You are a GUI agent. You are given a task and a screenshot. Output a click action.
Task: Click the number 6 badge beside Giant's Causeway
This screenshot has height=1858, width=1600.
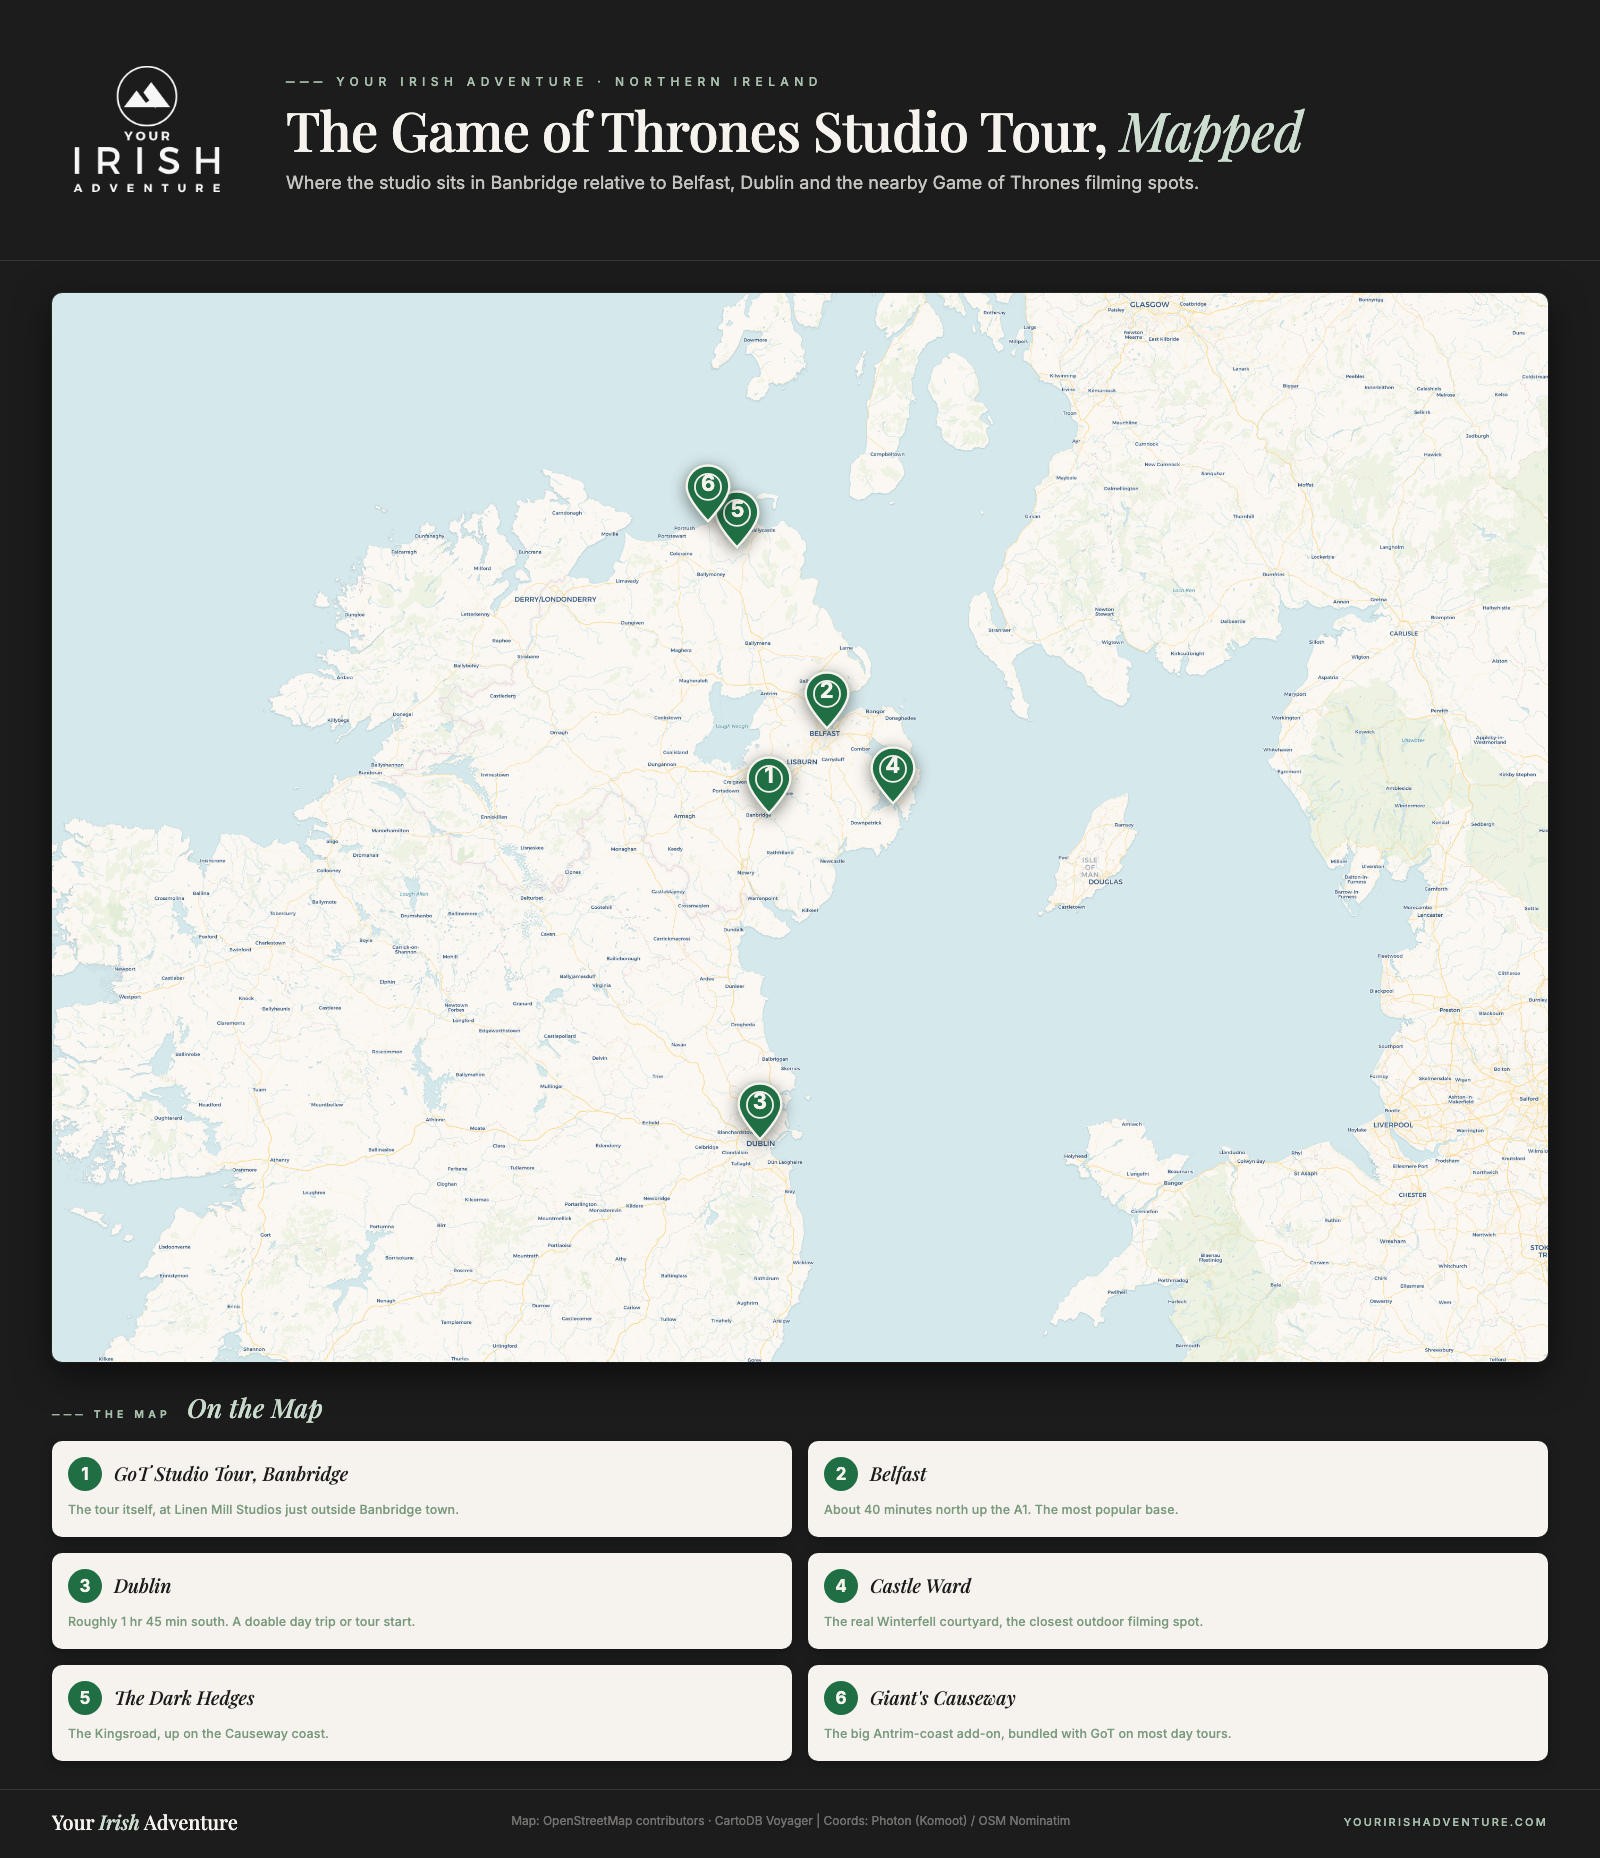(841, 1697)
